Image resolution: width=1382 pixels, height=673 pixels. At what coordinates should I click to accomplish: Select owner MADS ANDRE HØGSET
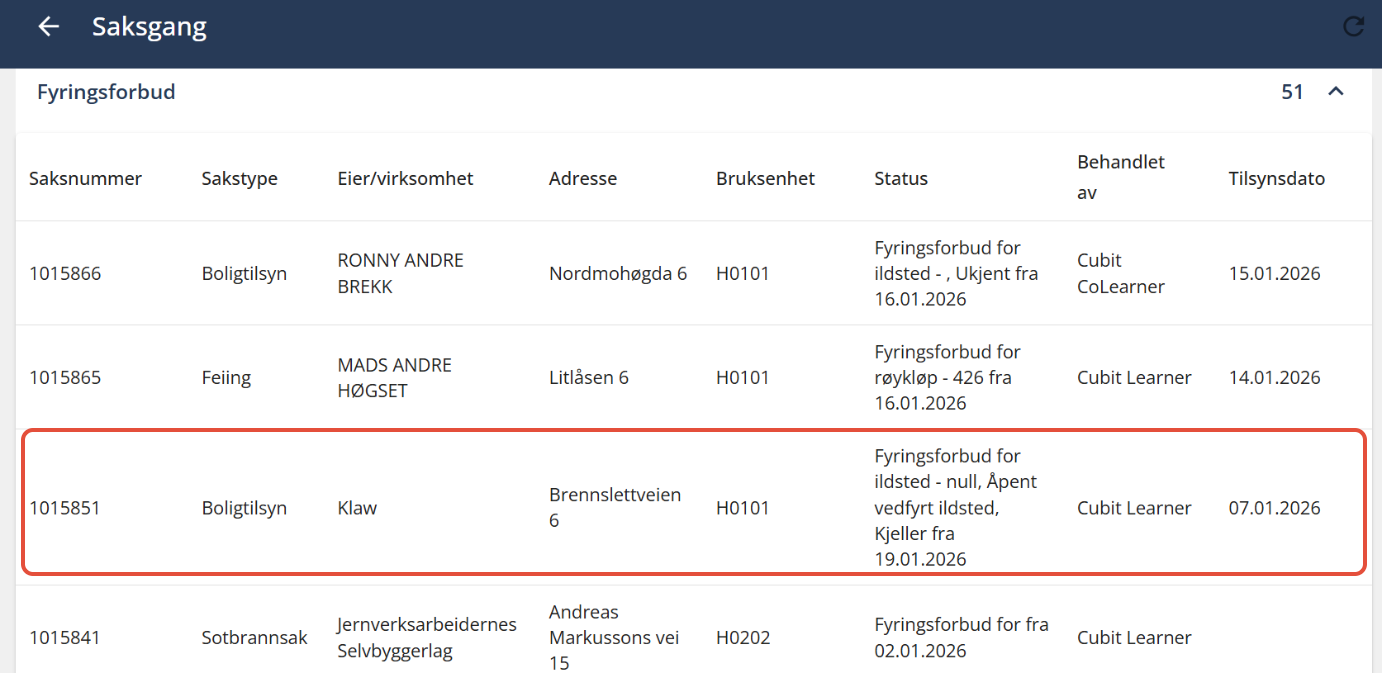pyautogui.click(x=394, y=378)
